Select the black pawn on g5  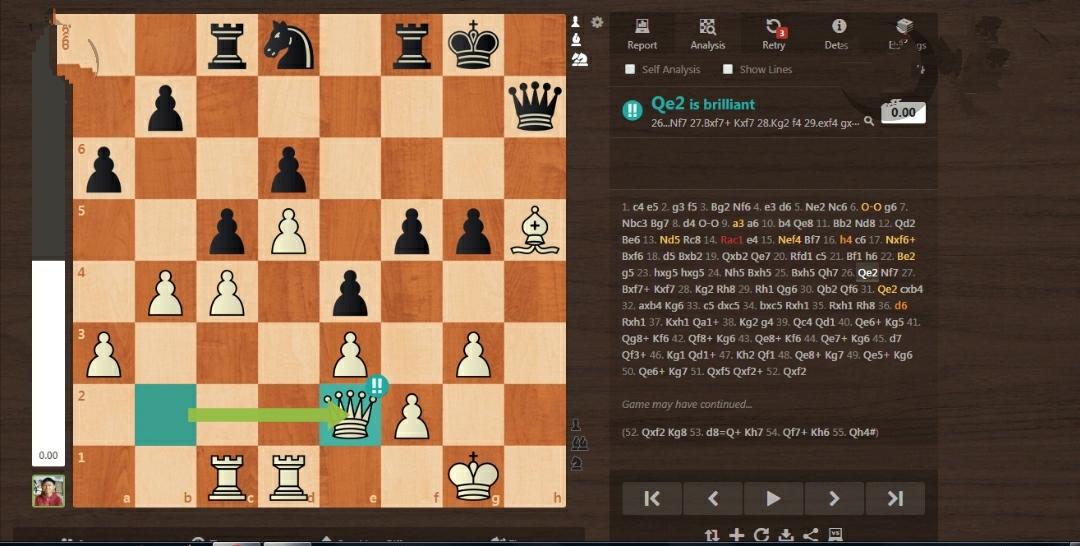coord(473,230)
